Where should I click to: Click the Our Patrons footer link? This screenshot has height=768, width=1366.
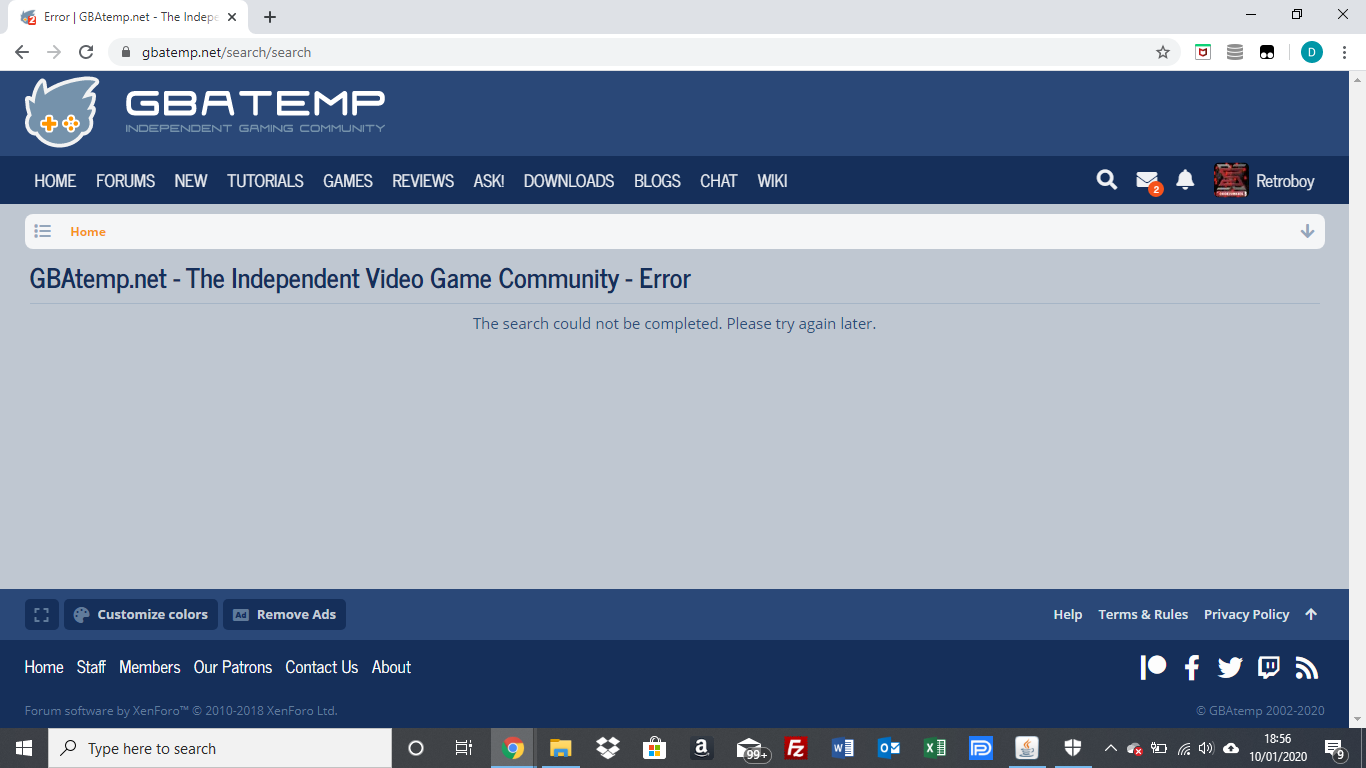(x=233, y=667)
